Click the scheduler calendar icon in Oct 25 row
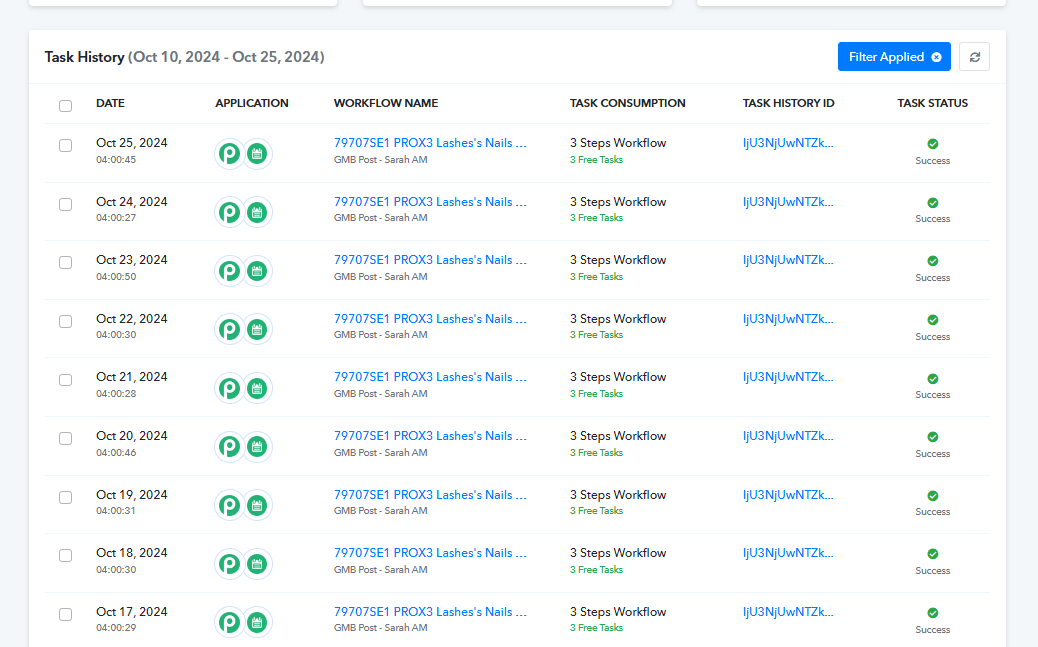Screen dimensions: 1038x647 pyautogui.click(x=257, y=154)
